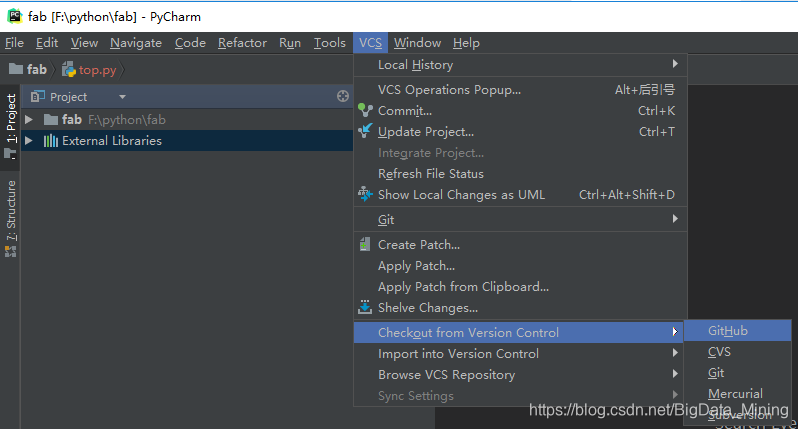
Task: Click the fab project folder icon in tree
Action: (x=50, y=120)
